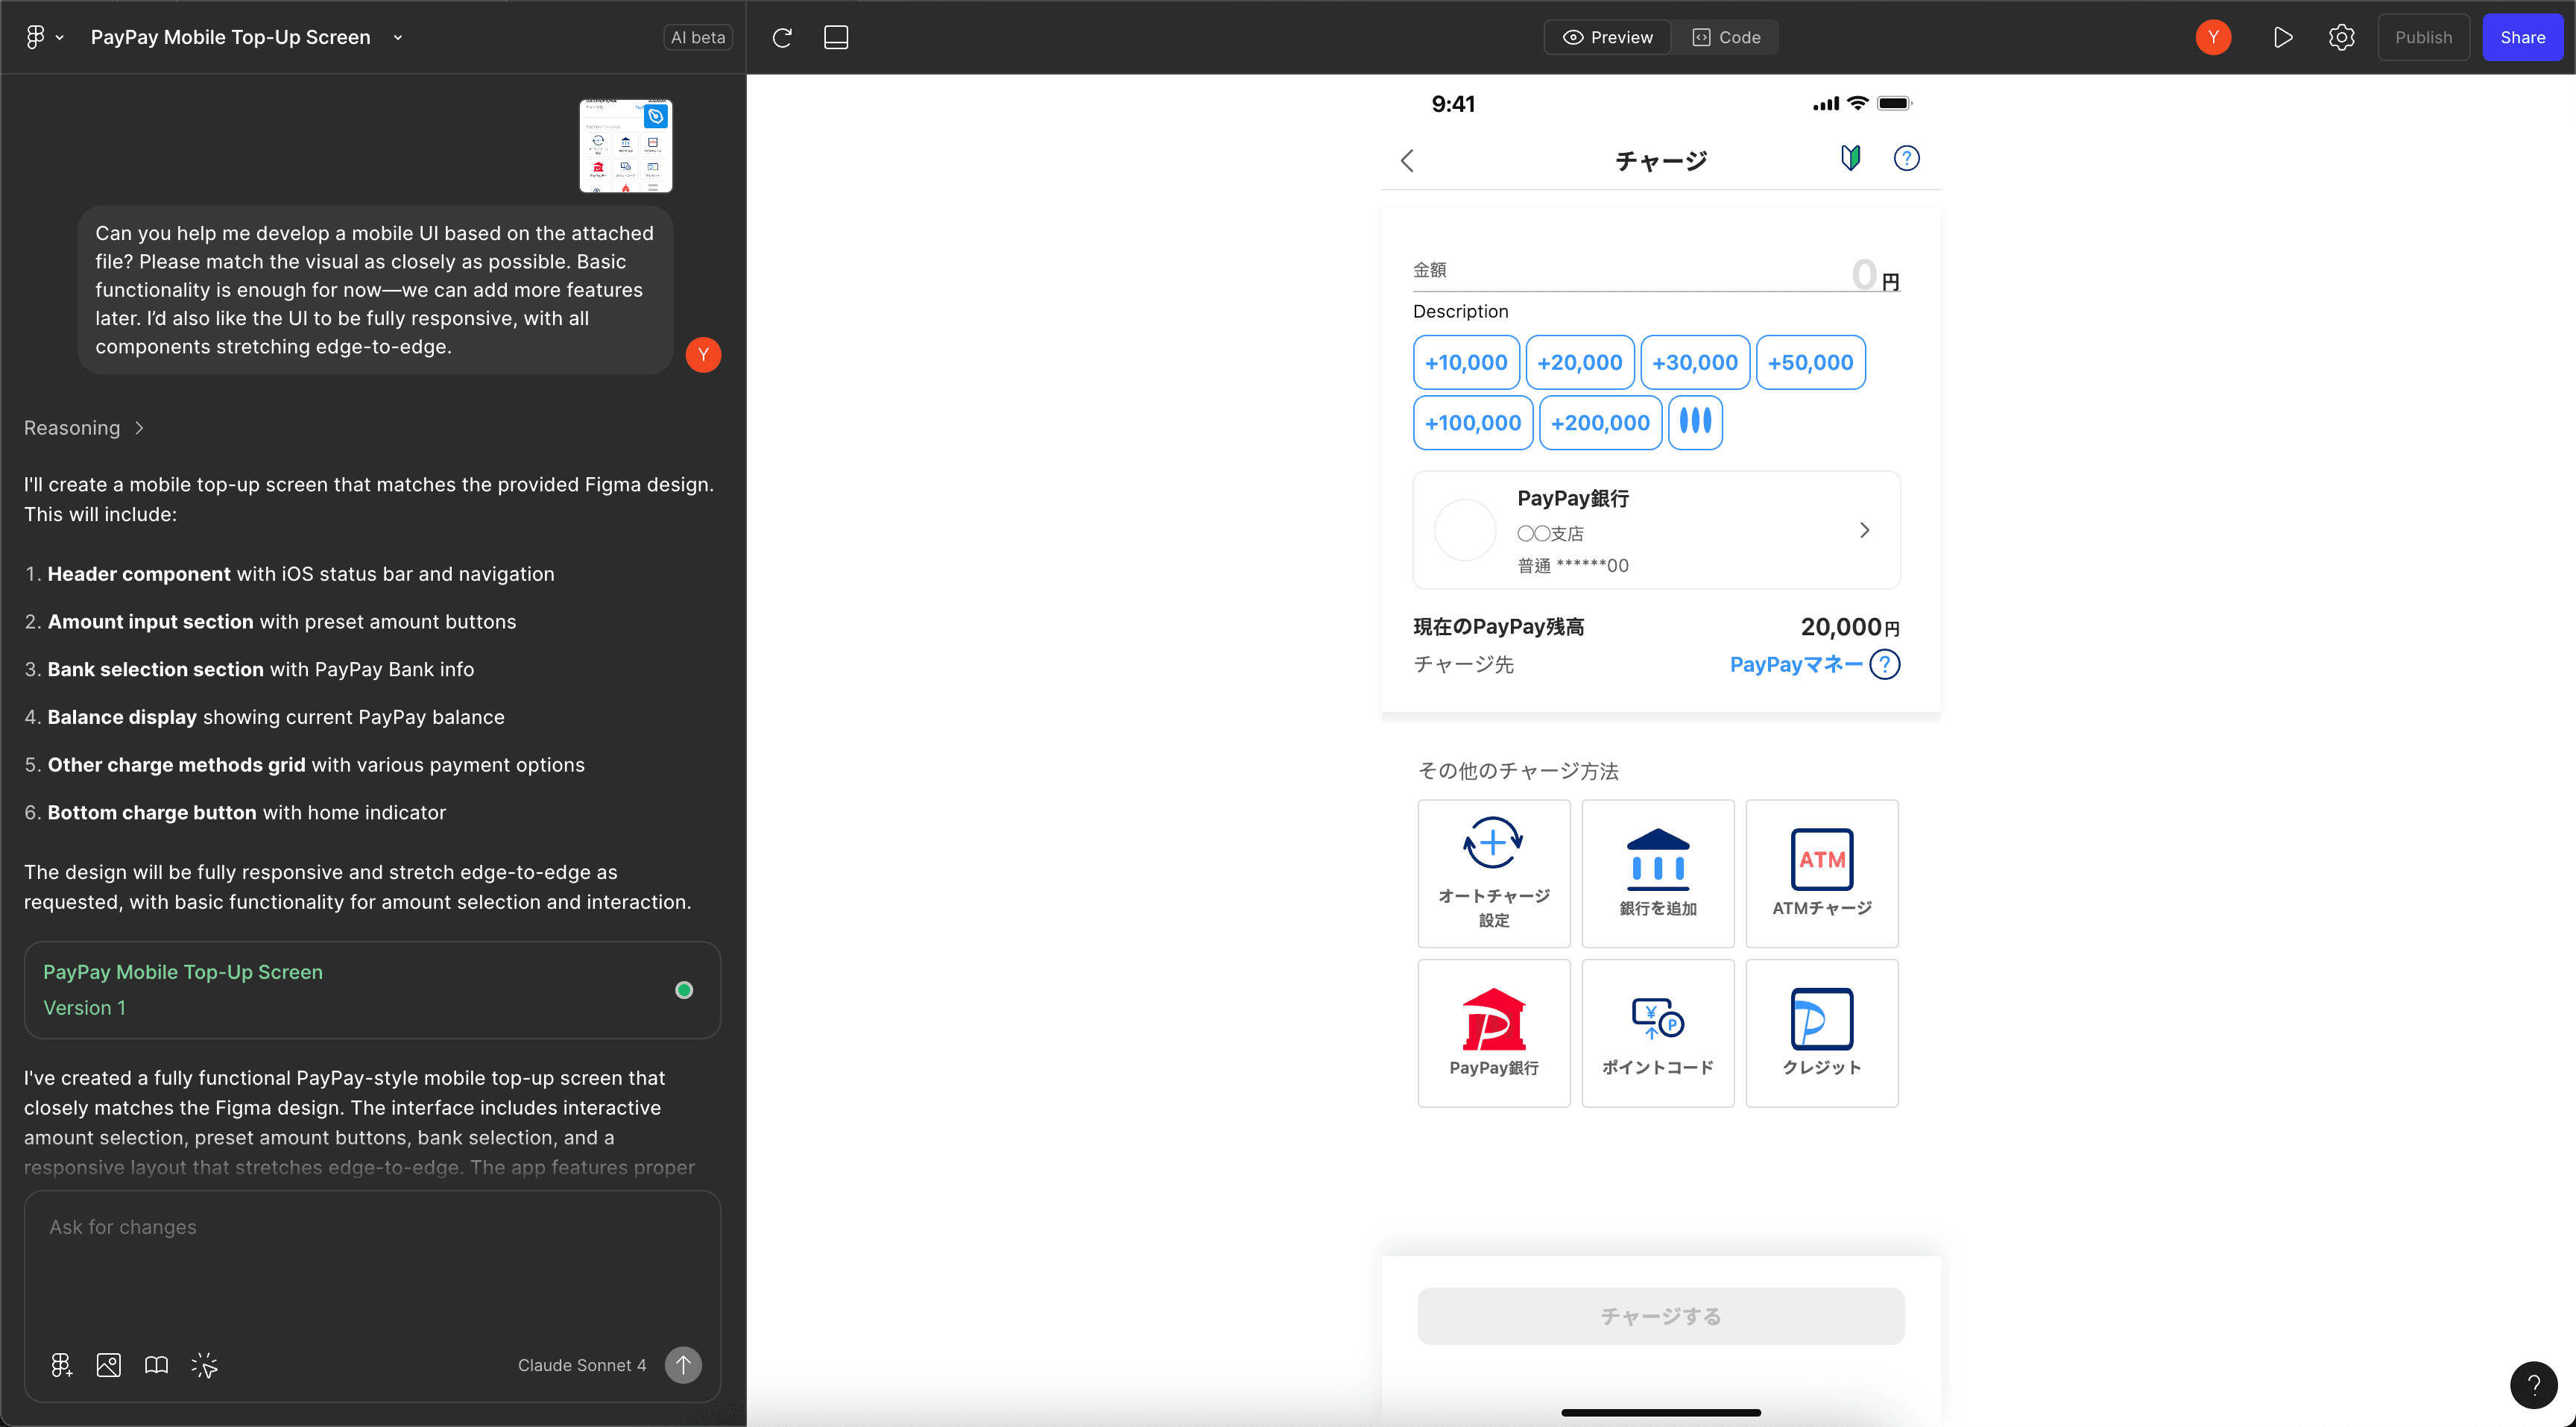Select the +50,000 preset amount
Viewport: 2576px width, 1427px height.
tap(1810, 362)
